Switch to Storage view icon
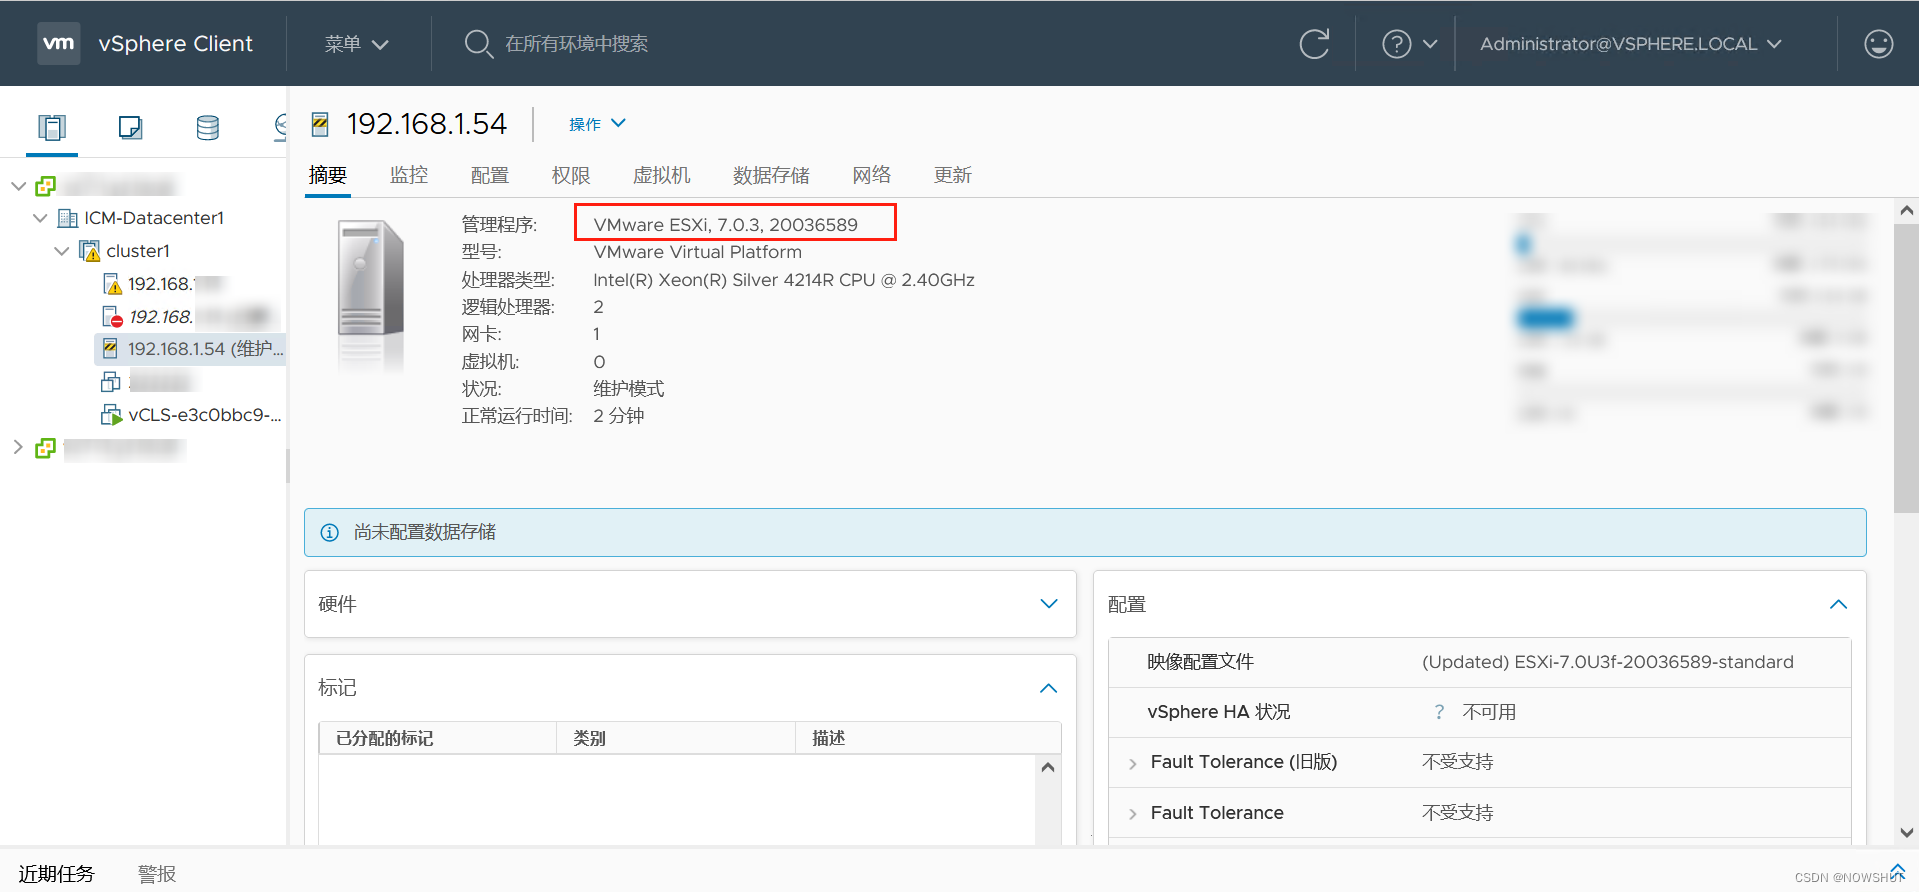Screen dimensions: 1919x892 tap(208, 127)
